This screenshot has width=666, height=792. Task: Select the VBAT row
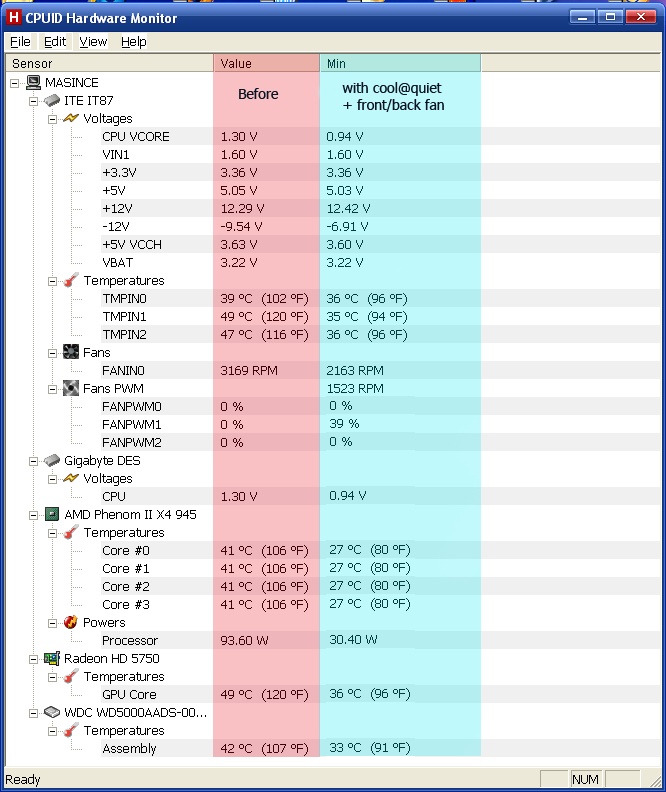(381, 263)
